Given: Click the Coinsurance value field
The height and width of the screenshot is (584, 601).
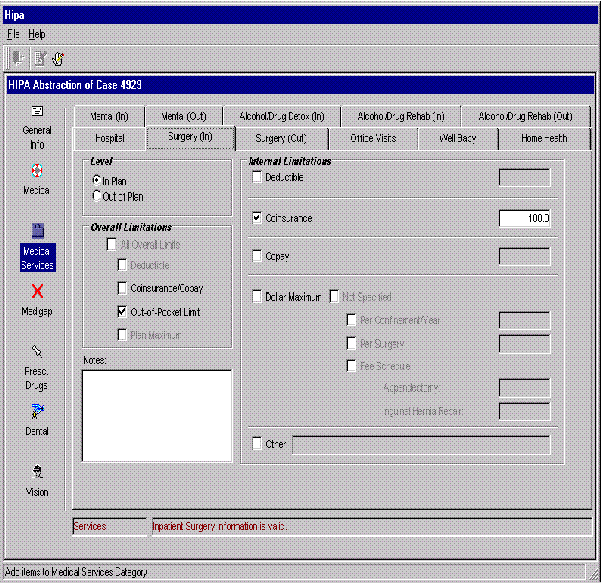Looking at the screenshot, I should click(524, 217).
